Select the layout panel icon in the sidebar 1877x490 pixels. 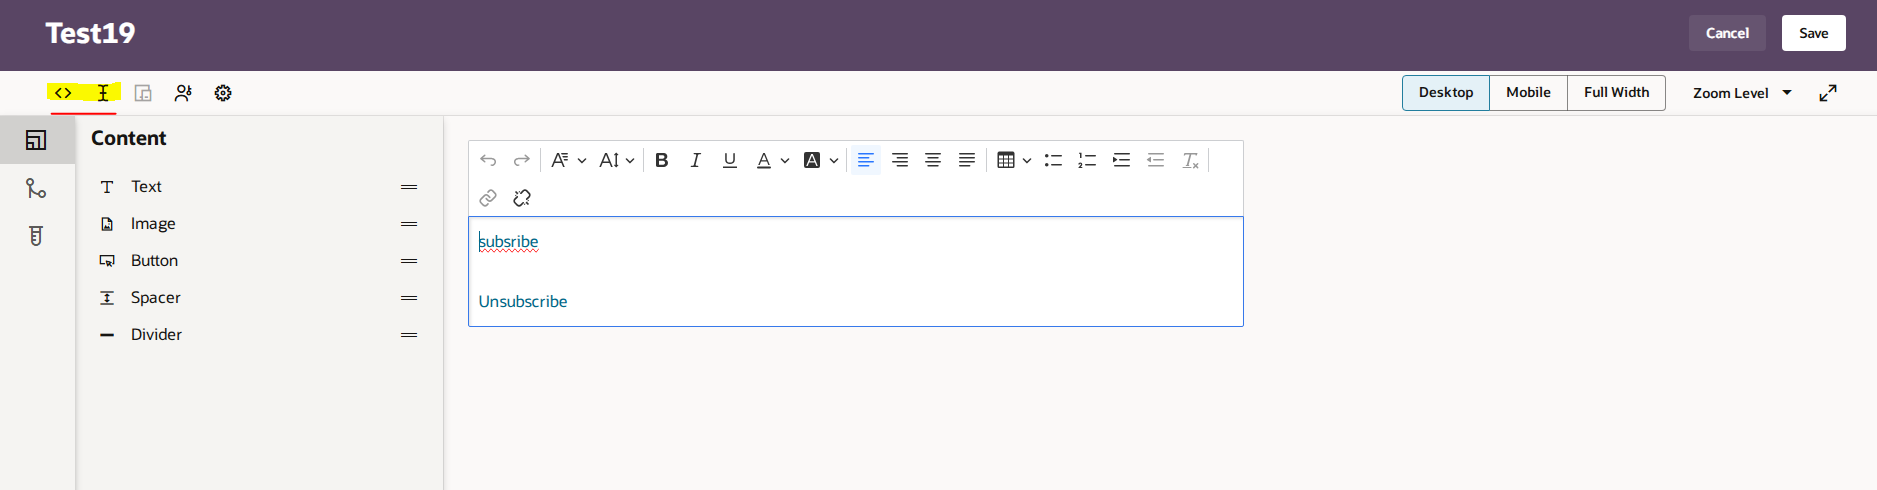(x=36, y=140)
